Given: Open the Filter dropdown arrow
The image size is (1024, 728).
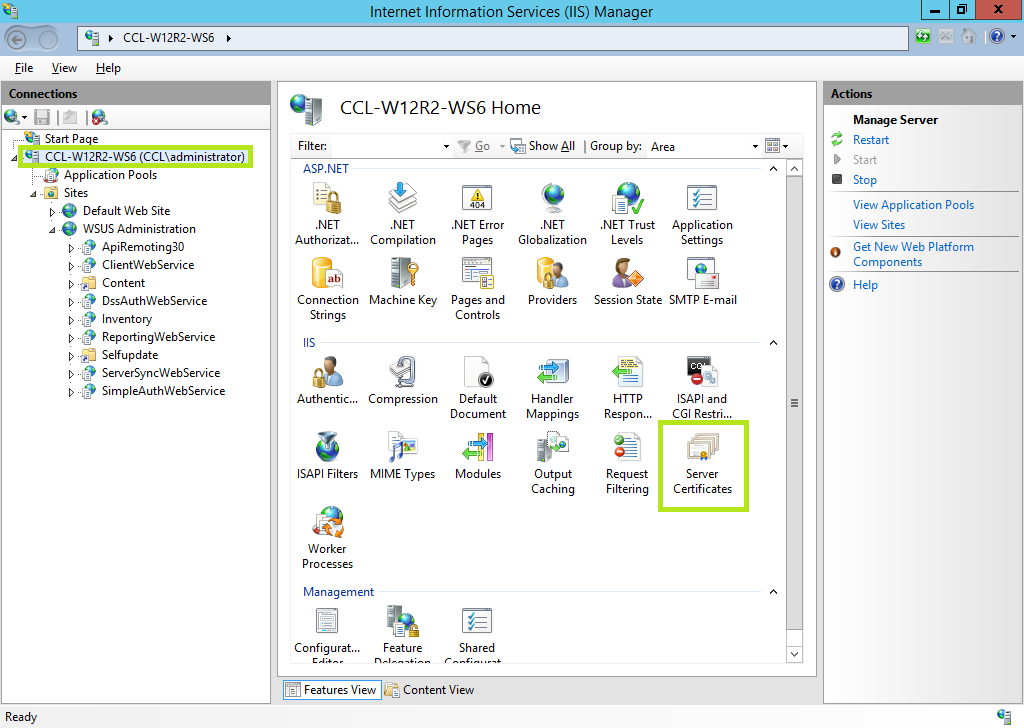Looking at the screenshot, I should (446, 146).
